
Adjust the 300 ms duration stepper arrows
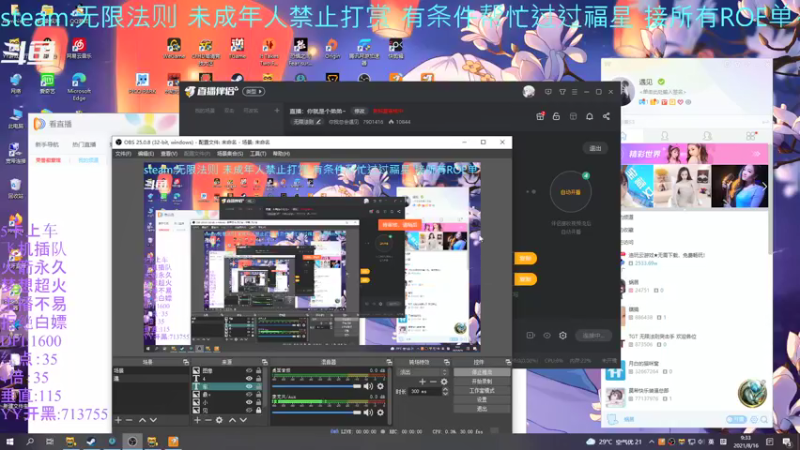click(x=445, y=391)
